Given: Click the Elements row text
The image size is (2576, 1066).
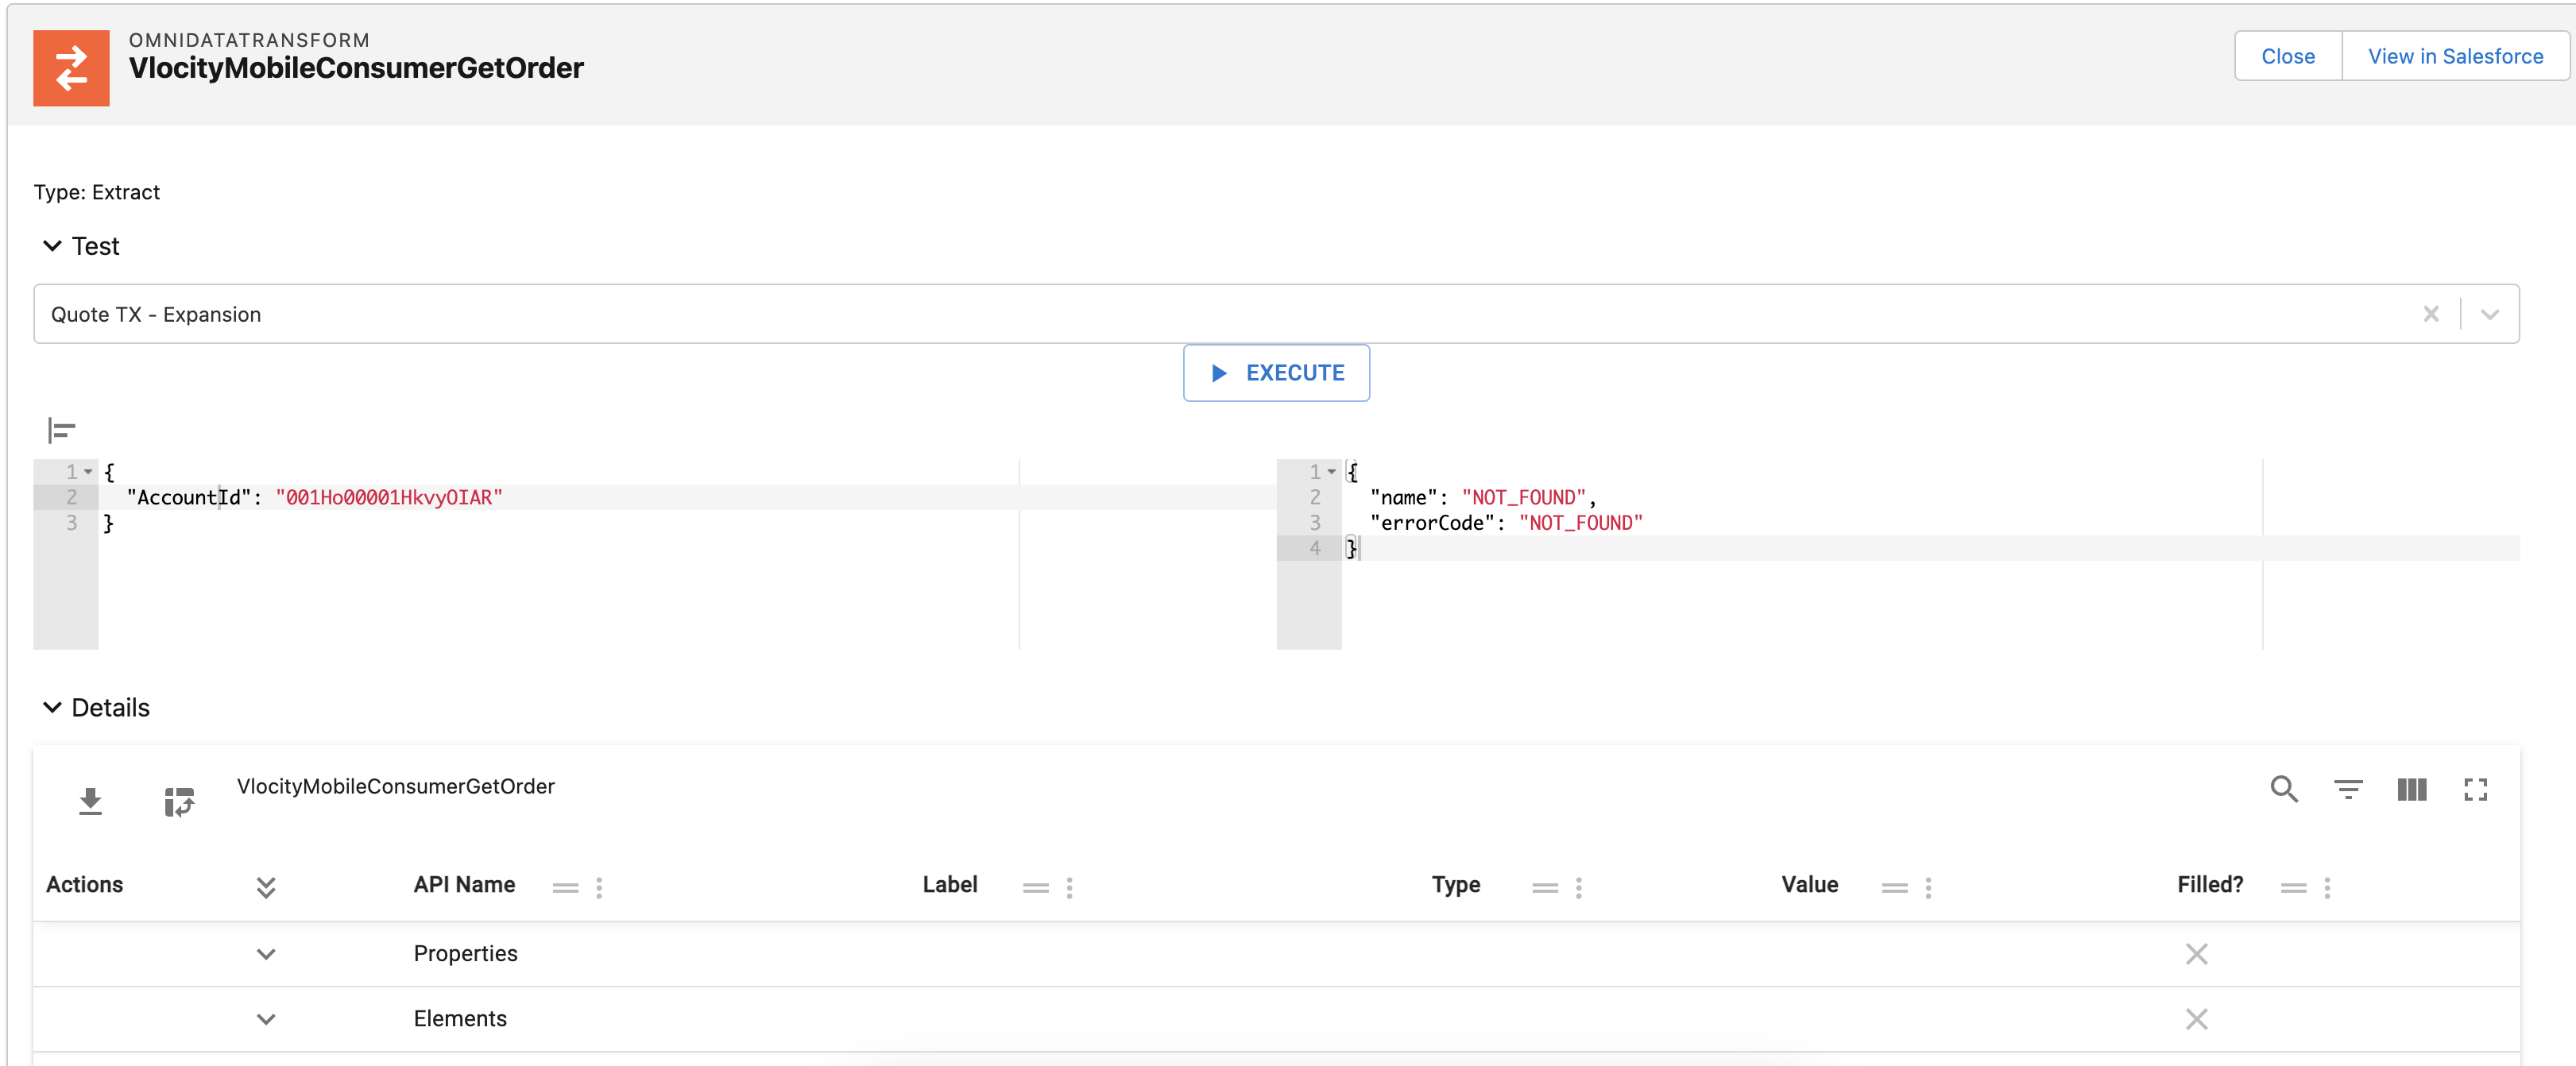Looking at the screenshot, I should click(460, 1019).
